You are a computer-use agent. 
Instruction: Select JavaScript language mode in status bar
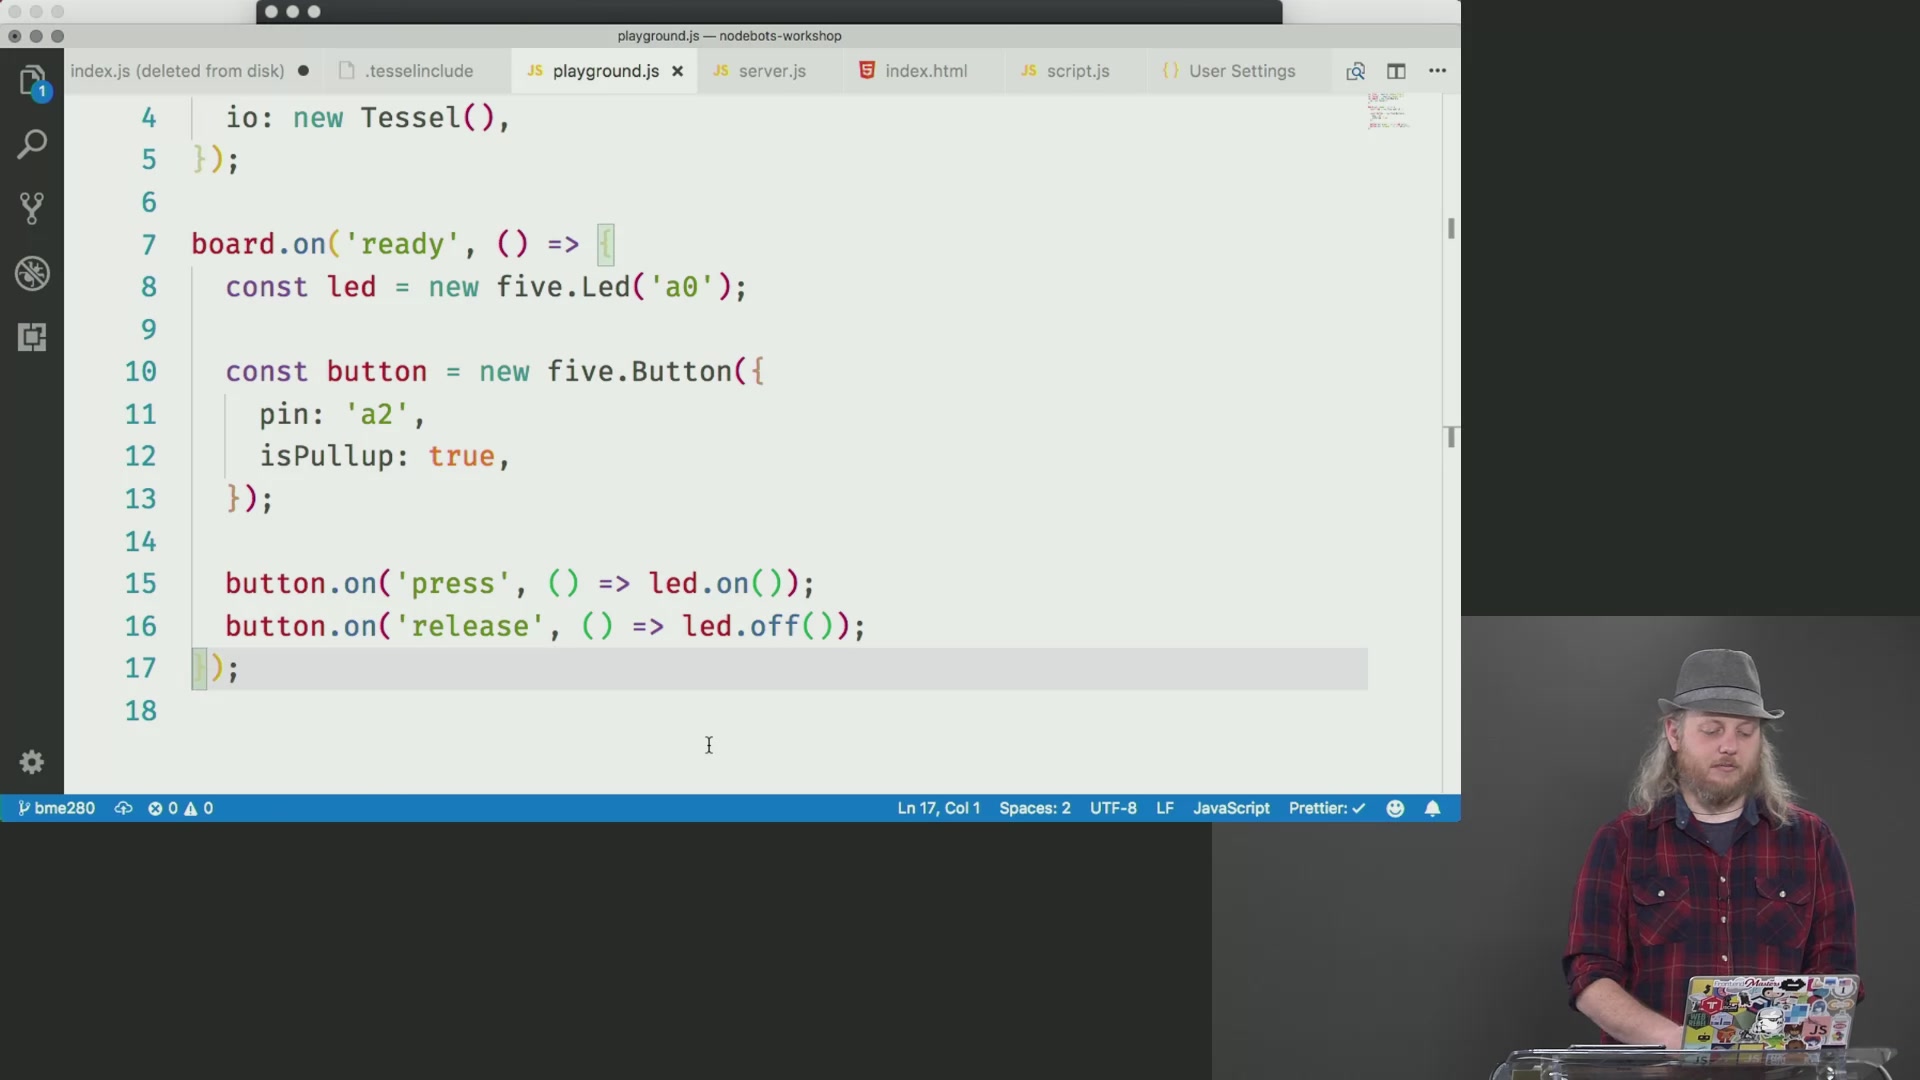click(1230, 807)
